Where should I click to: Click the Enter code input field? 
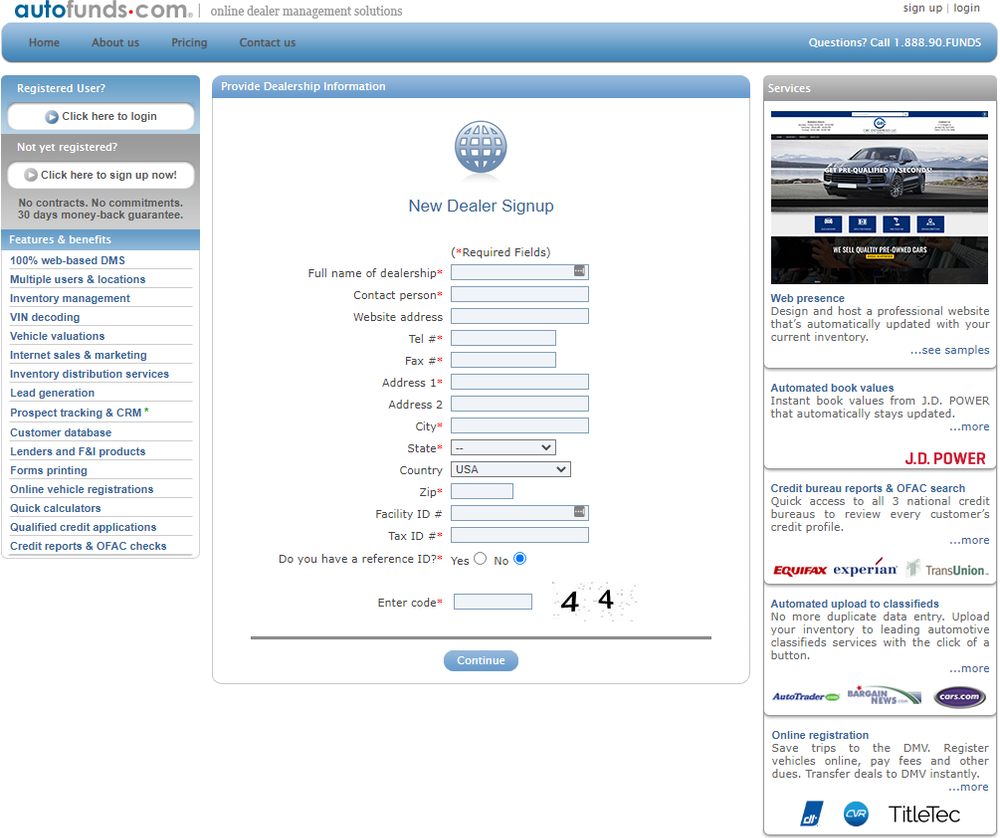point(493,601)
